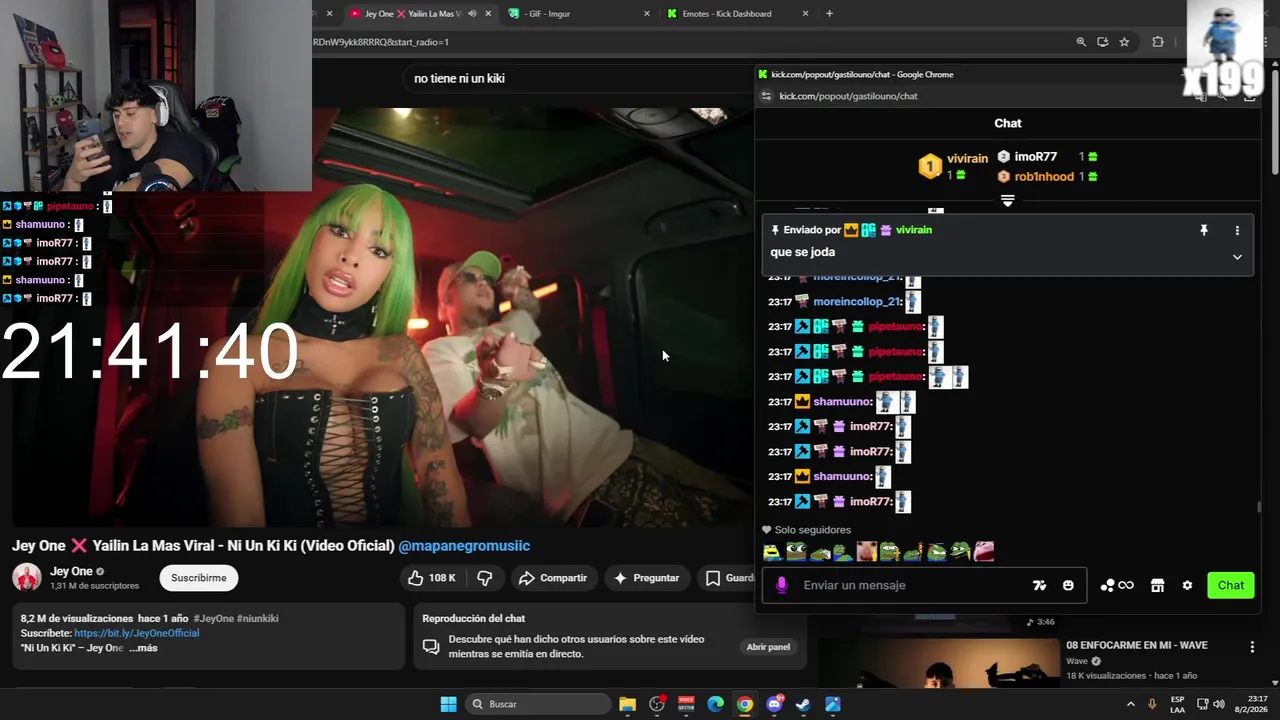Open @mapanegromusiic channel mention
This screenshot has height=720, width=1280.
(464, 546)
